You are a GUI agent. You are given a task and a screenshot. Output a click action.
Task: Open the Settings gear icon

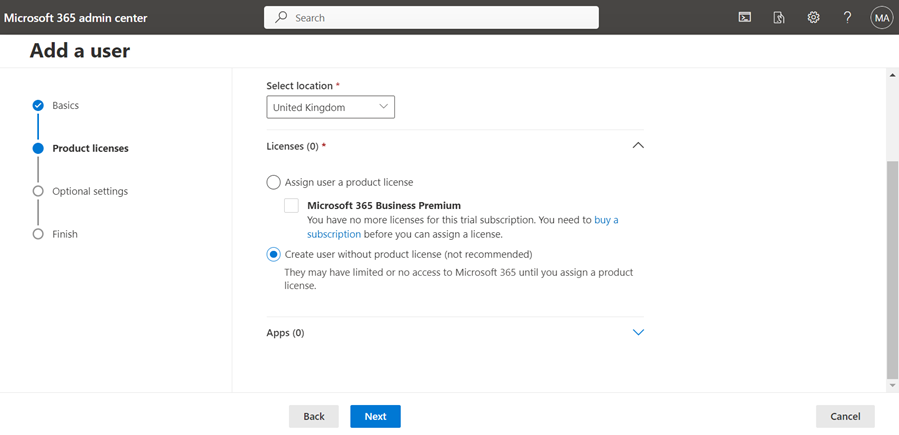(x=813, y=18)
